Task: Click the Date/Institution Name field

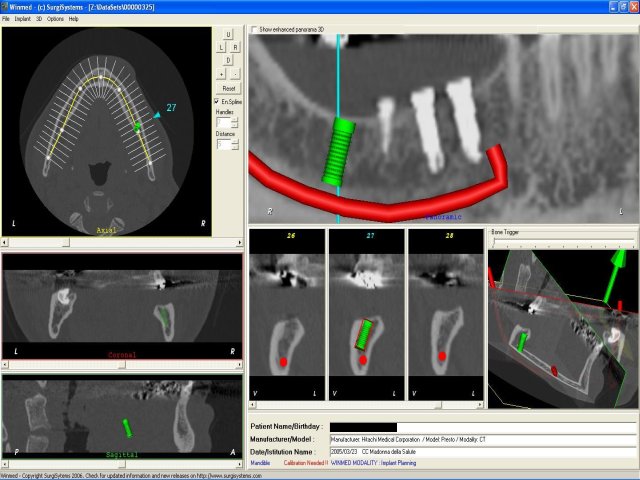Action: pos(484,452)
